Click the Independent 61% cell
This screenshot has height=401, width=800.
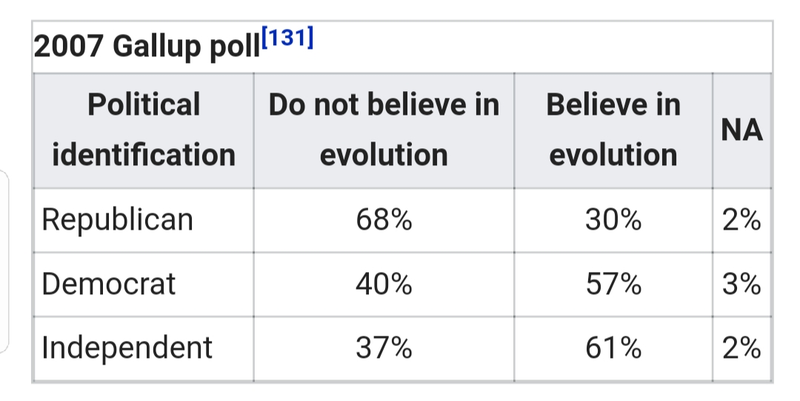click(x=613, y=348)
